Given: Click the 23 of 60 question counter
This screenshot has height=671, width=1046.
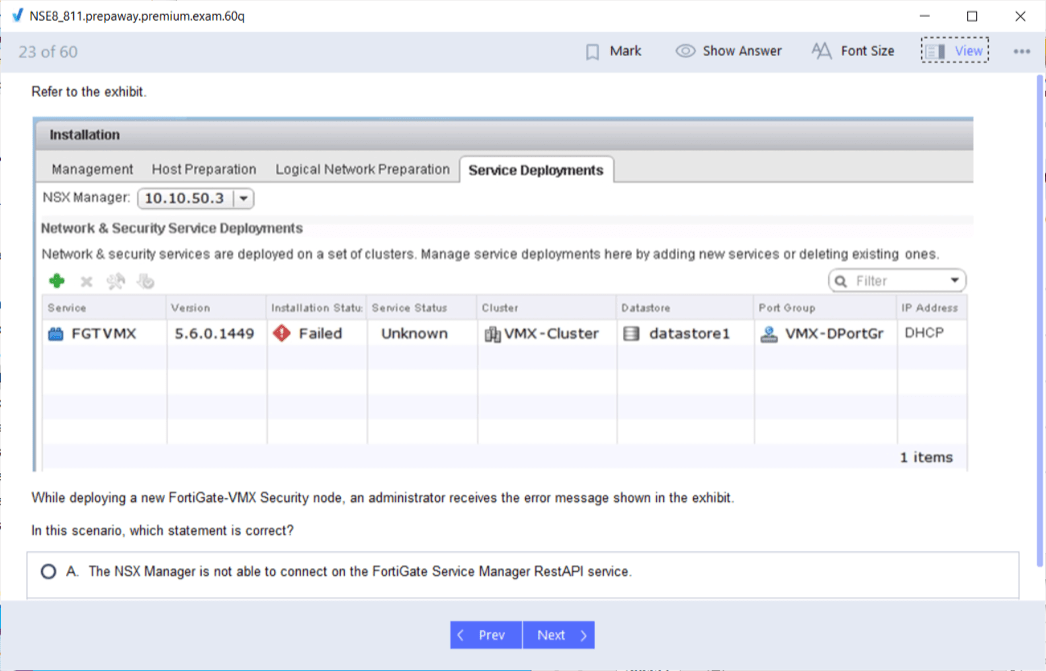Looking at the screenshot, I should coord(48,52).
